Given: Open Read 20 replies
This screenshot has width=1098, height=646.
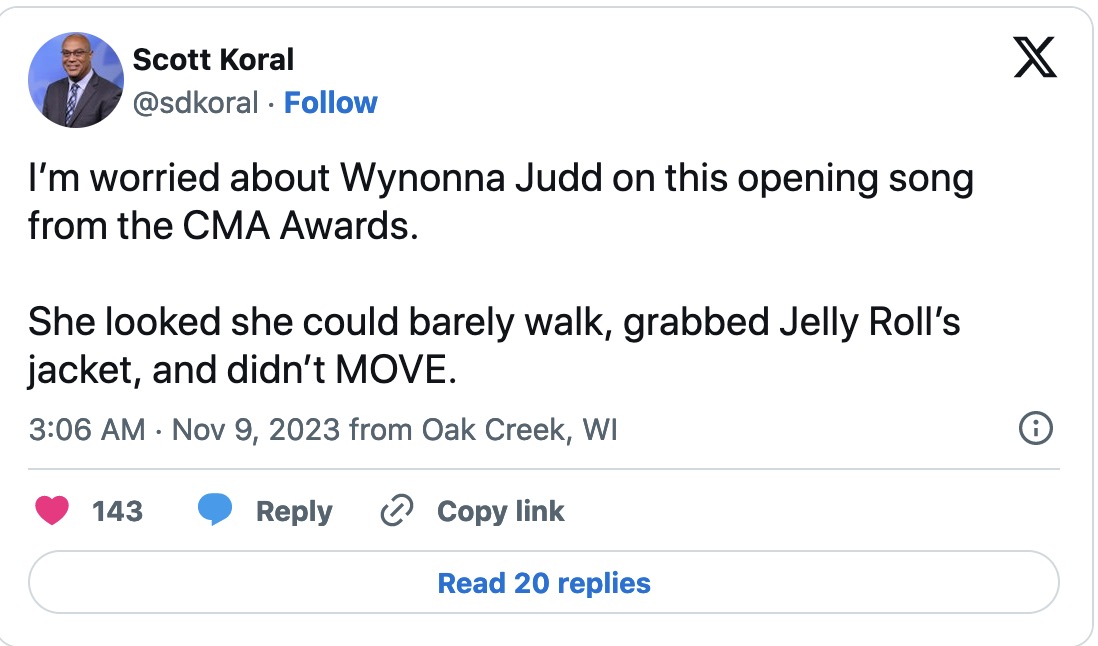Looking at the screenshot, I should click(544, 583).
